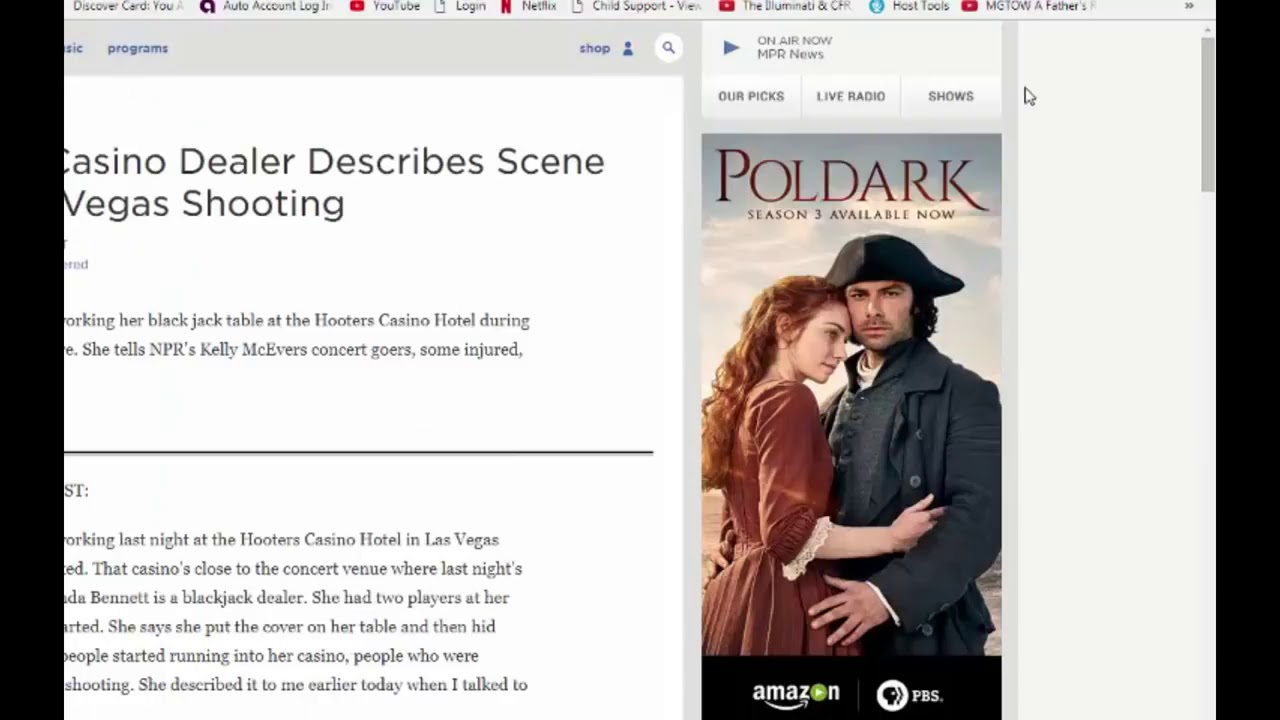Click the YouTube bookmark's red icon
This screenshot has width=1280, height=720.
pos(357,6)
